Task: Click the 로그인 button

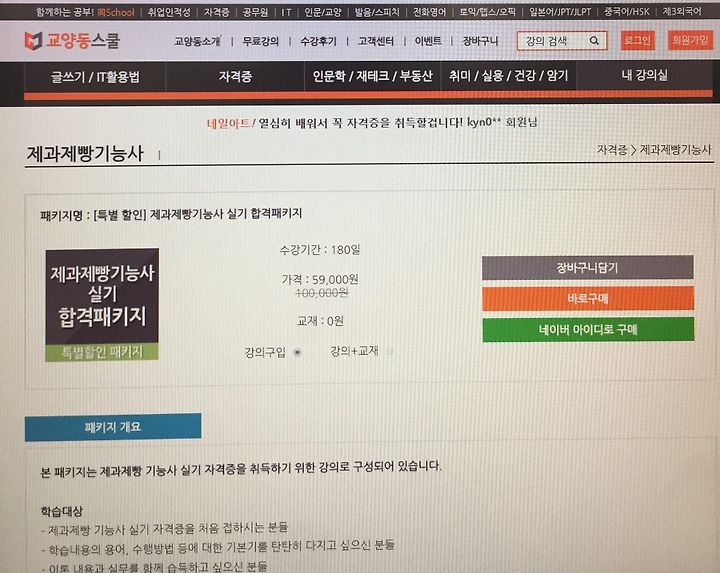Action: coord(637,40)
